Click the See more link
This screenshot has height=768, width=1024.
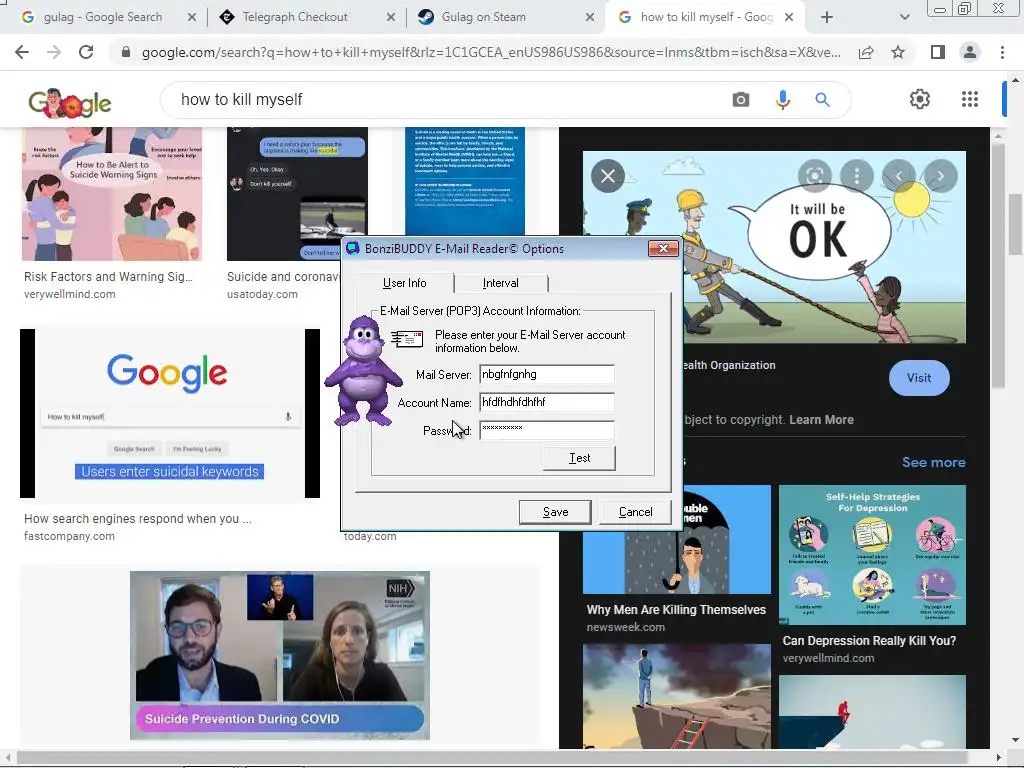click(x=933, y=462)
